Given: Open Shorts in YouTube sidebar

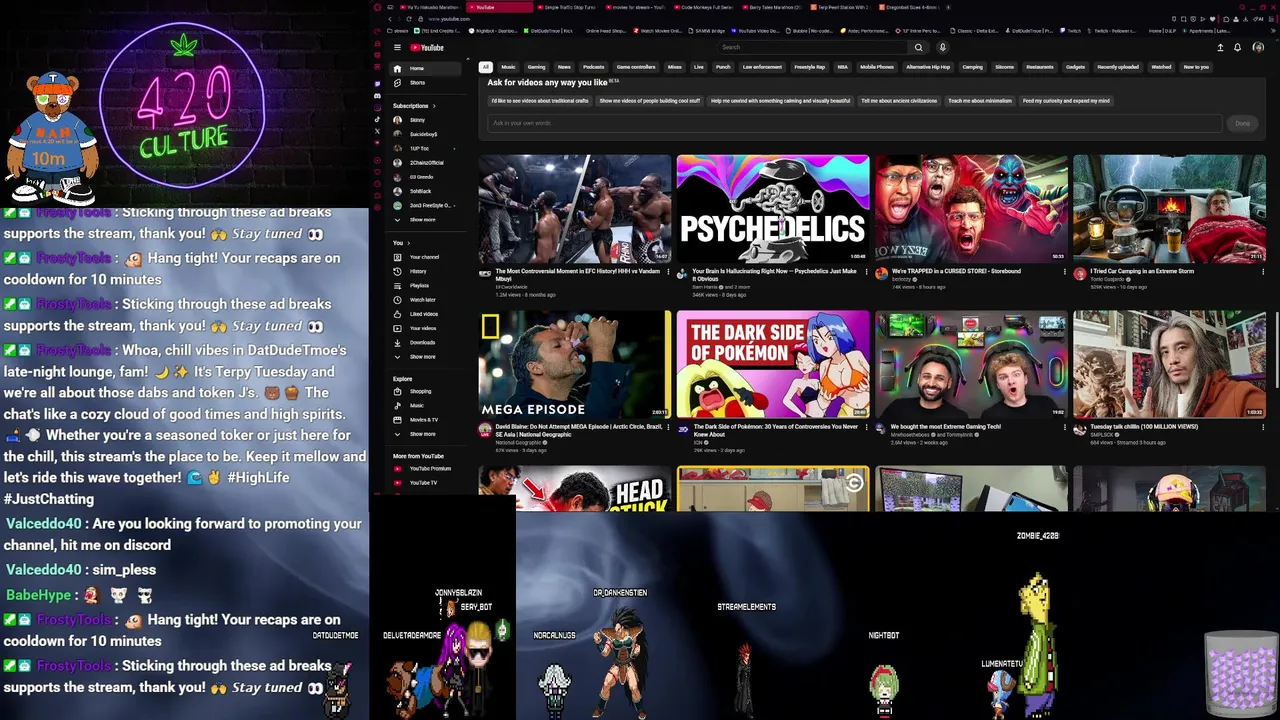Looking at the screenshot, I should (x=425, y=83).
